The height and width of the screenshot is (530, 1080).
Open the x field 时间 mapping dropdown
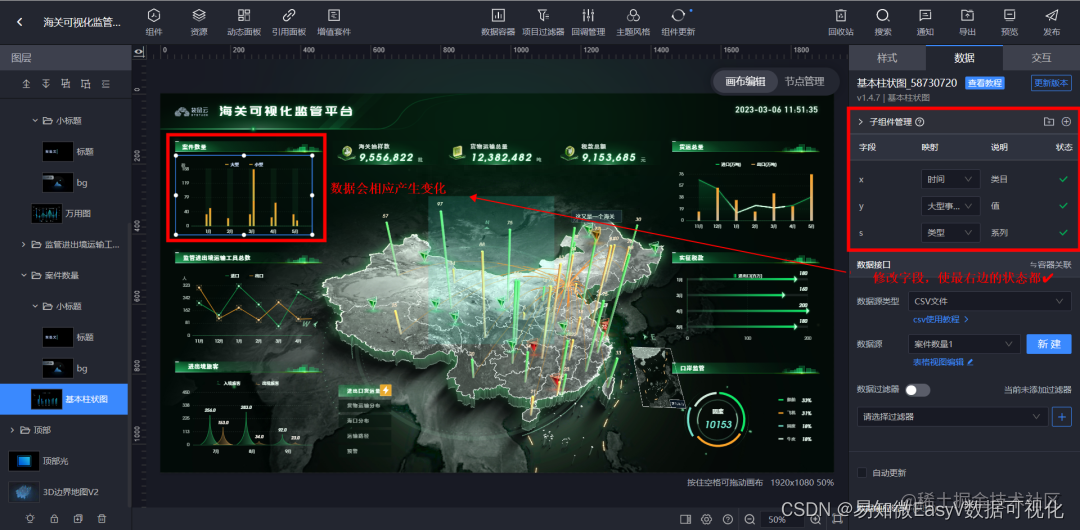951,179
